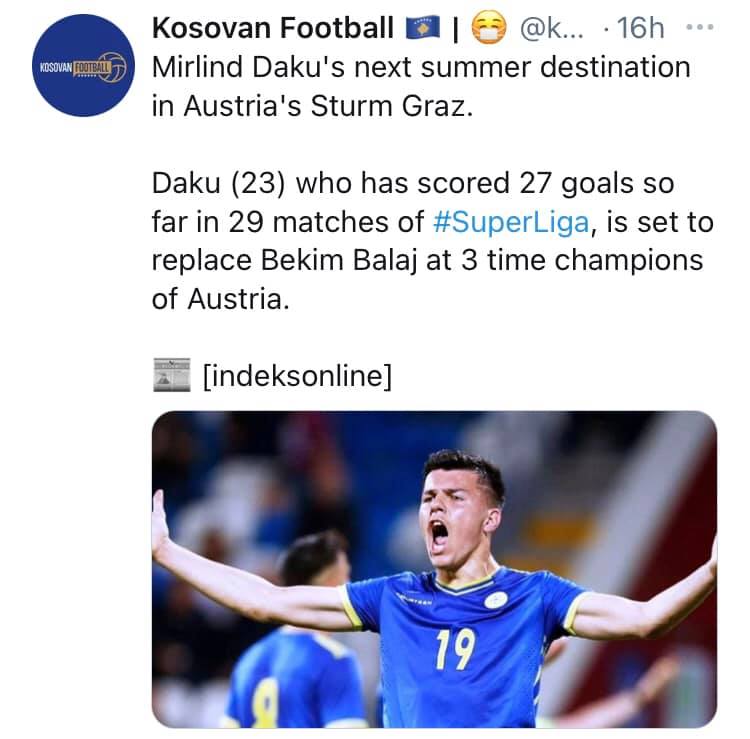This screenshot has width=750, height=739.
Task: Open the attached photo of player 19
Action: click(434, 569)
